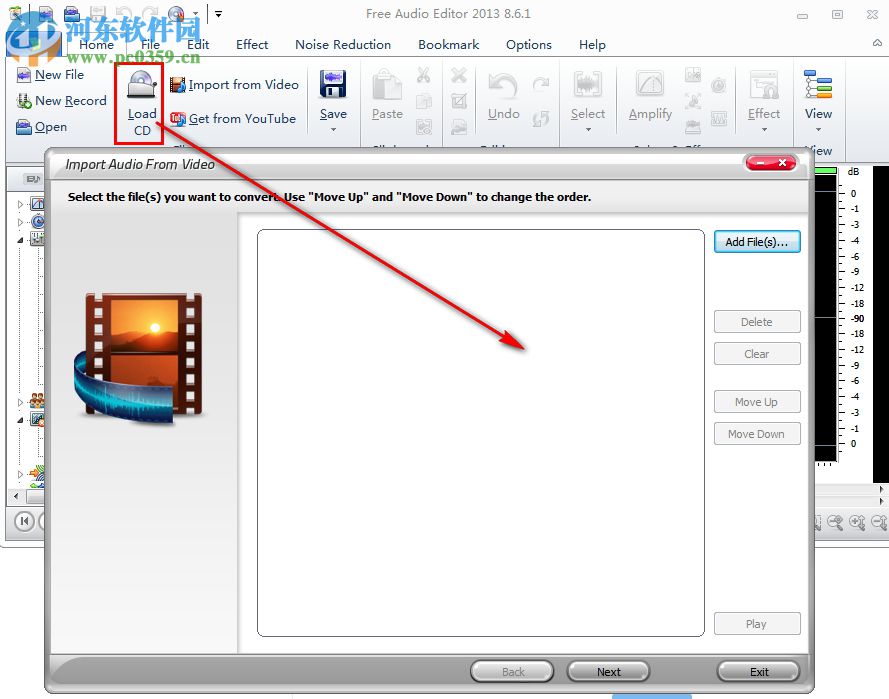Click the Exit button
889x699 pixels.
[759, 672]
